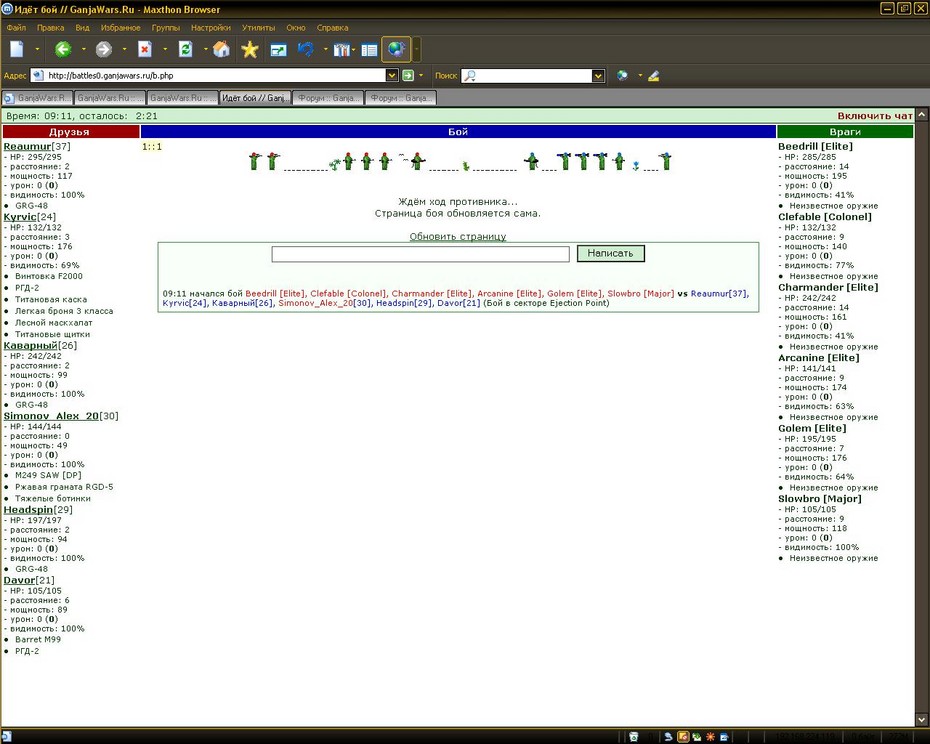Go to the Home page icon

point(221,49)
